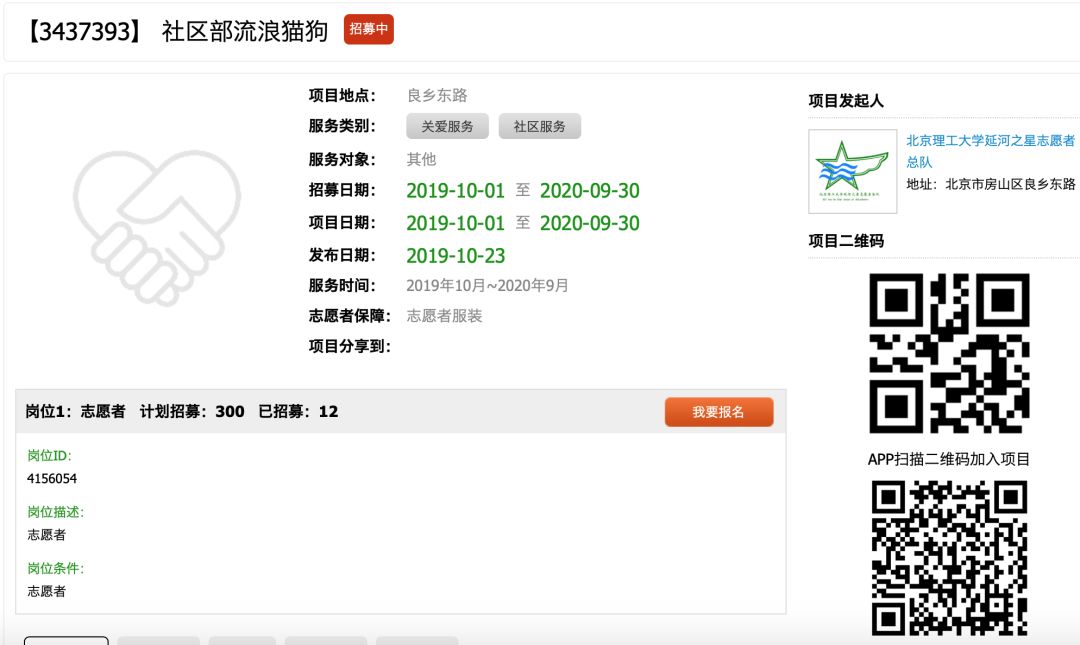Click the 志愿者服装 guarantee text

[x=444, y=316]
